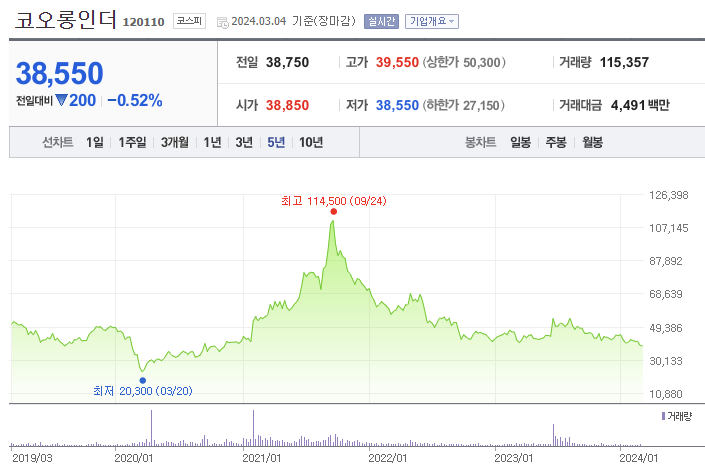
Task: Click the 2023/01 x-axis label
Action: (513, 458)
